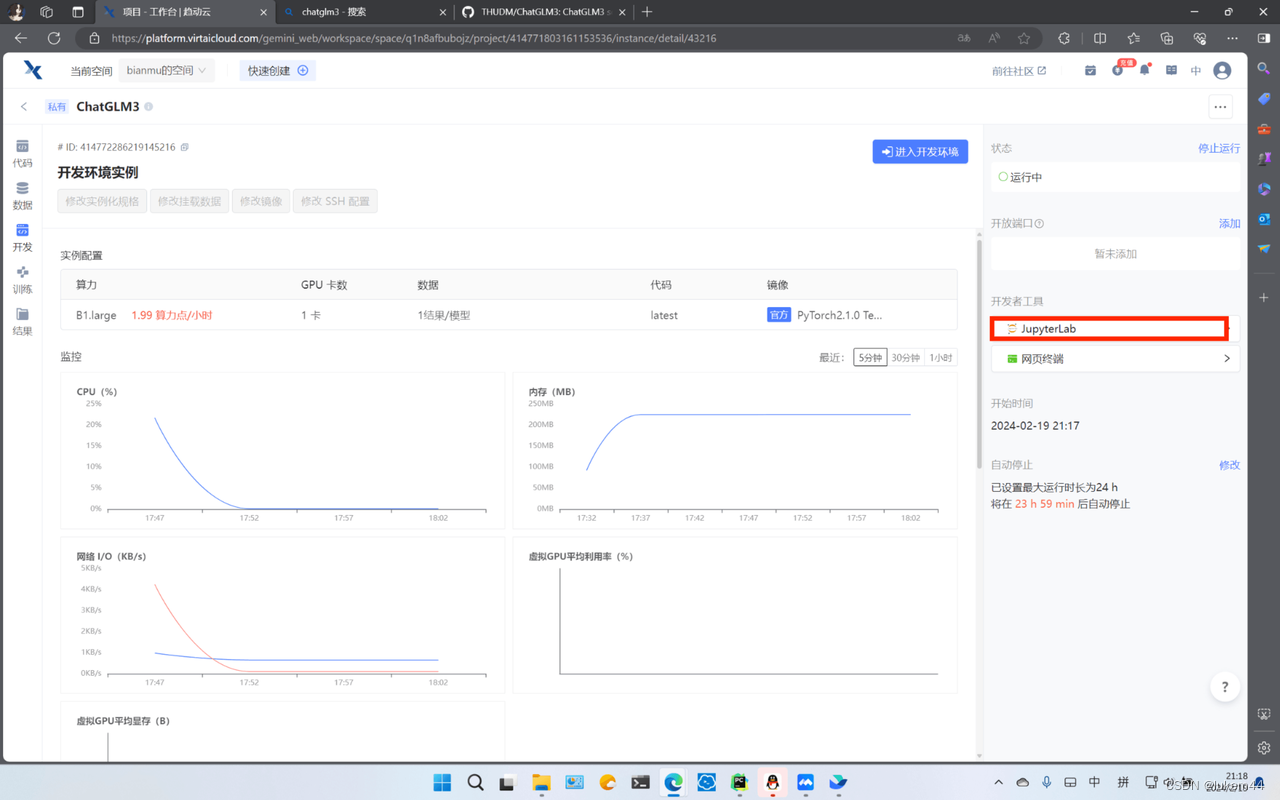Click 添加 link for open ports

tap(1229, 224)
